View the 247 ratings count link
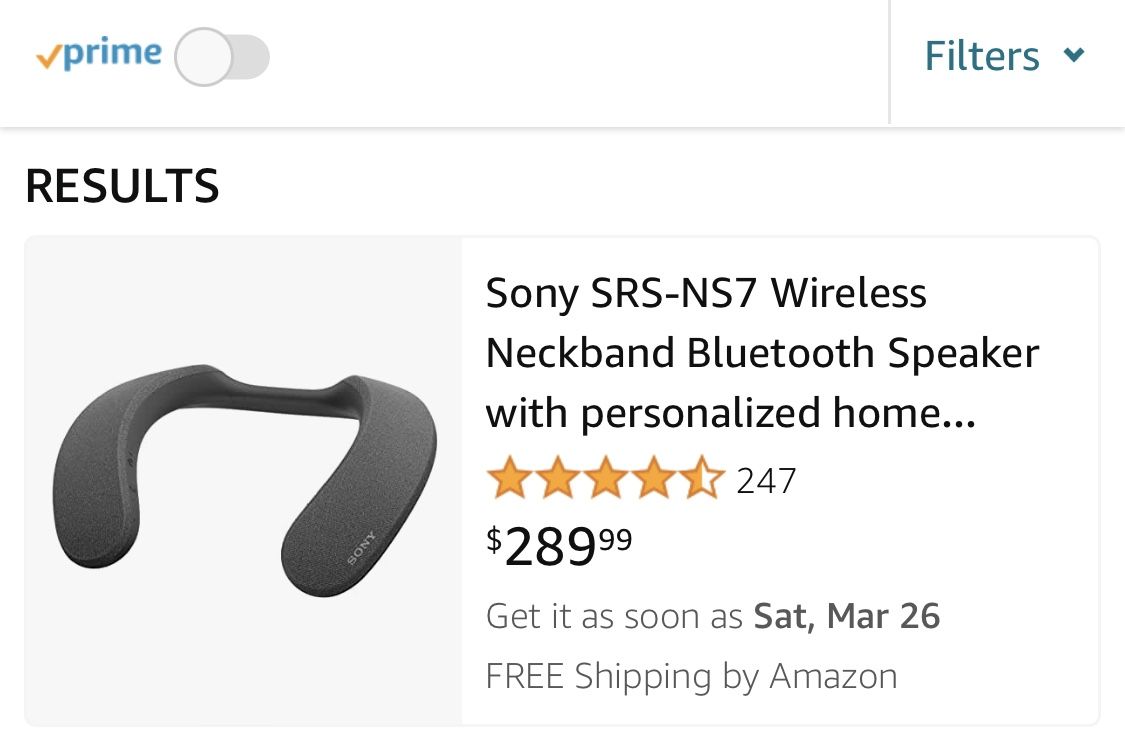The image size is (1125, 734). pos(766,480)
